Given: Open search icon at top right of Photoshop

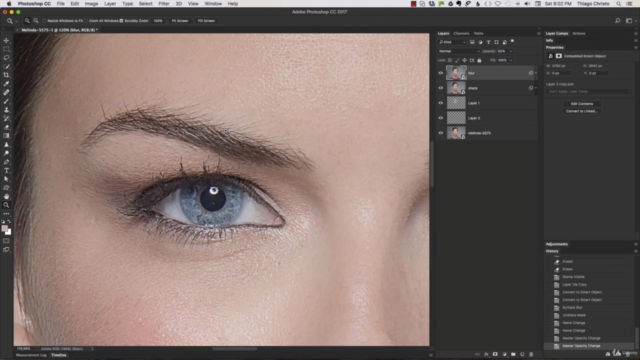Looking at the screenshot, I should tap(618, 21).
